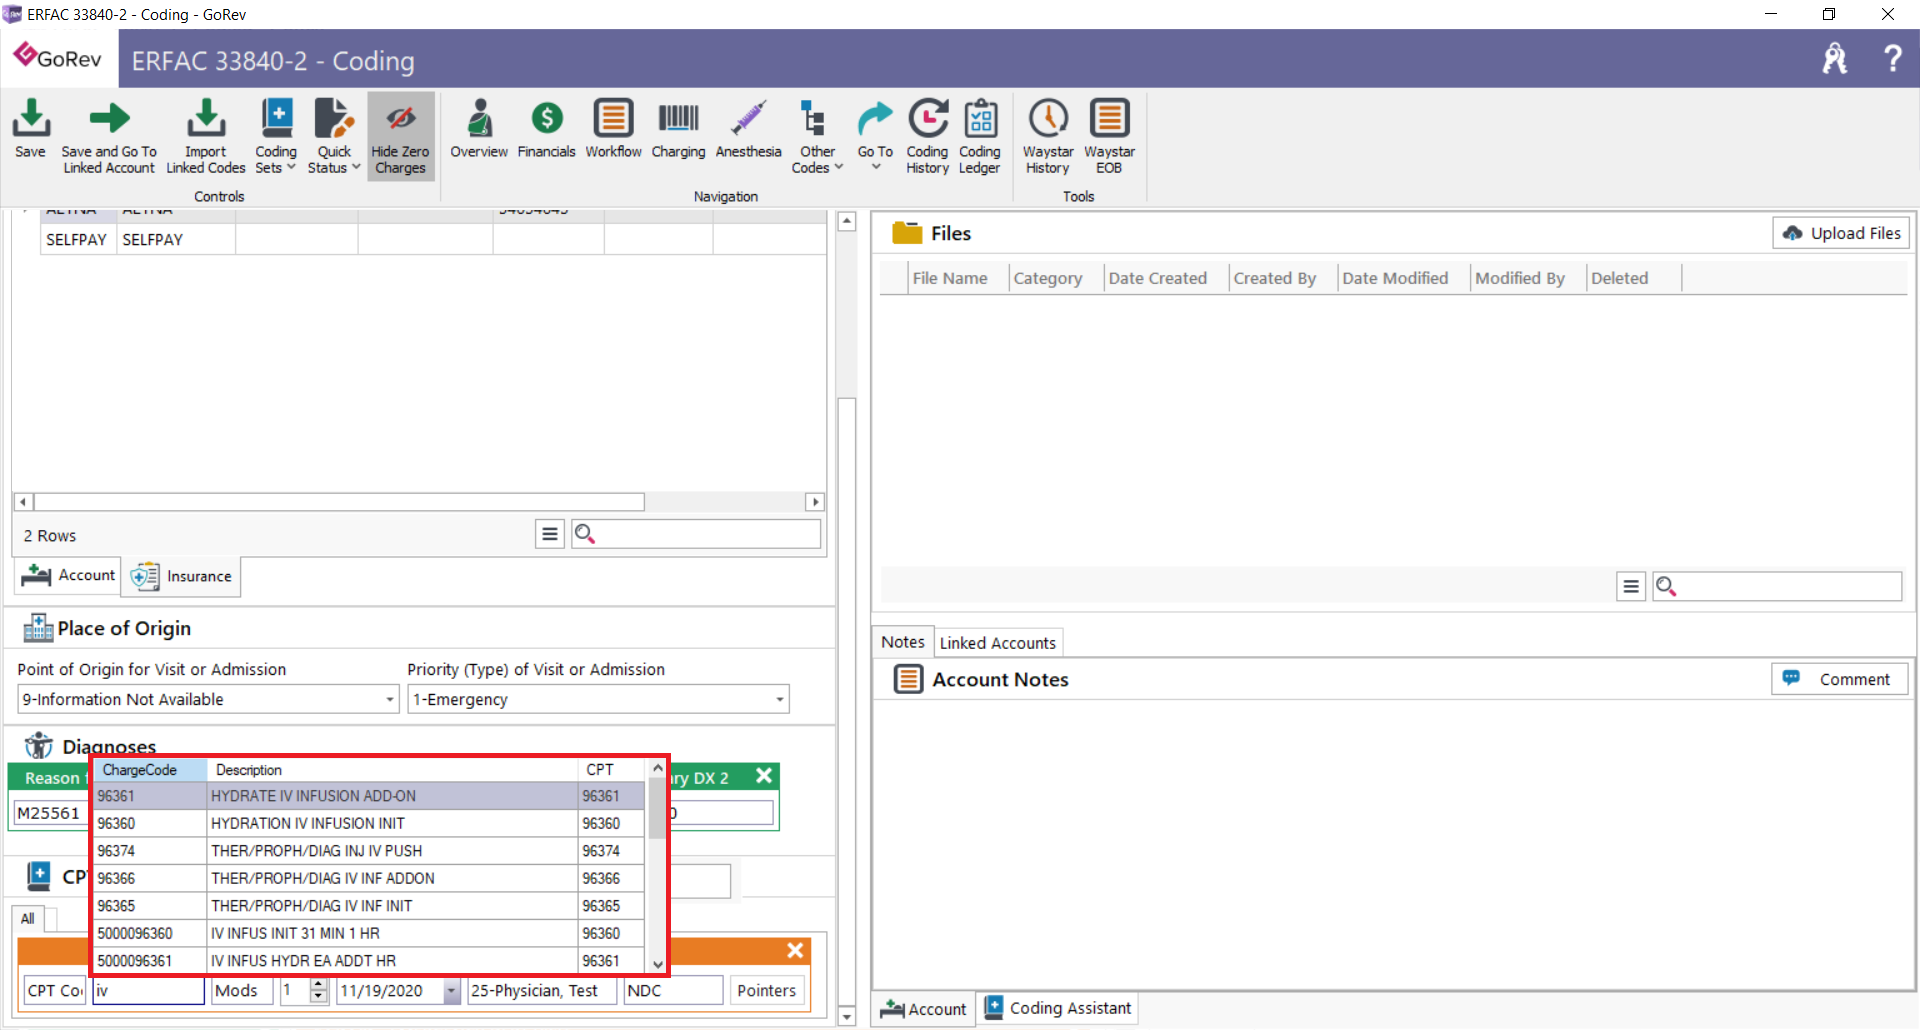Switch to the Linked Accounts tab
The height and width of the screenshot is (1030, 1920).
[x=997, y=643]
